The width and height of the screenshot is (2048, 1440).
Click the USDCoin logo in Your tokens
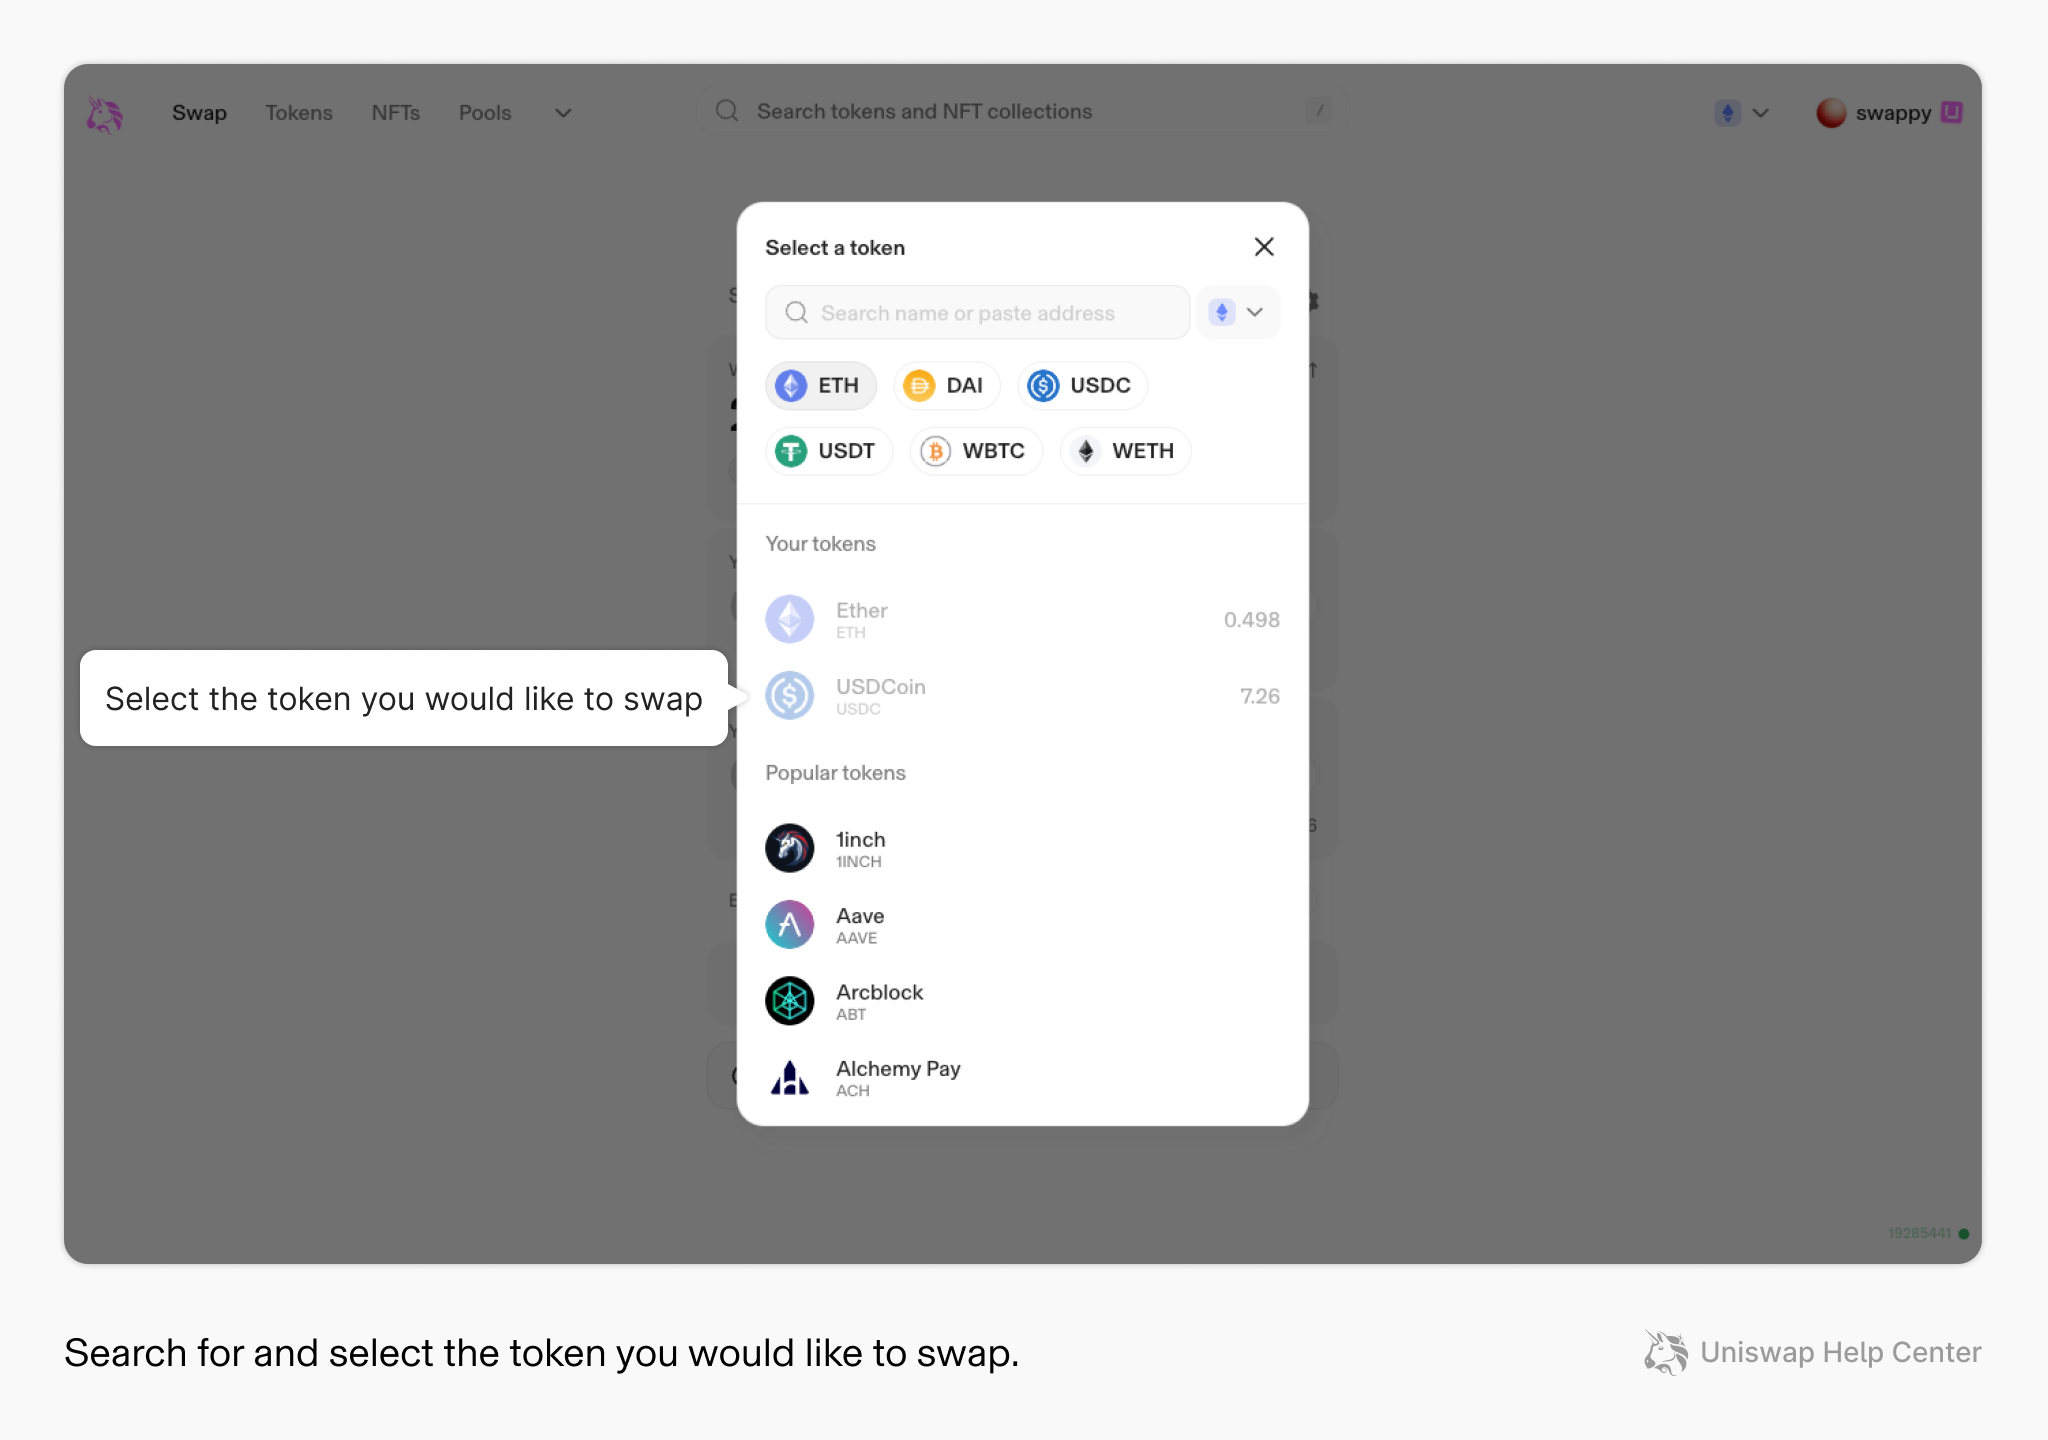(790, 696)
